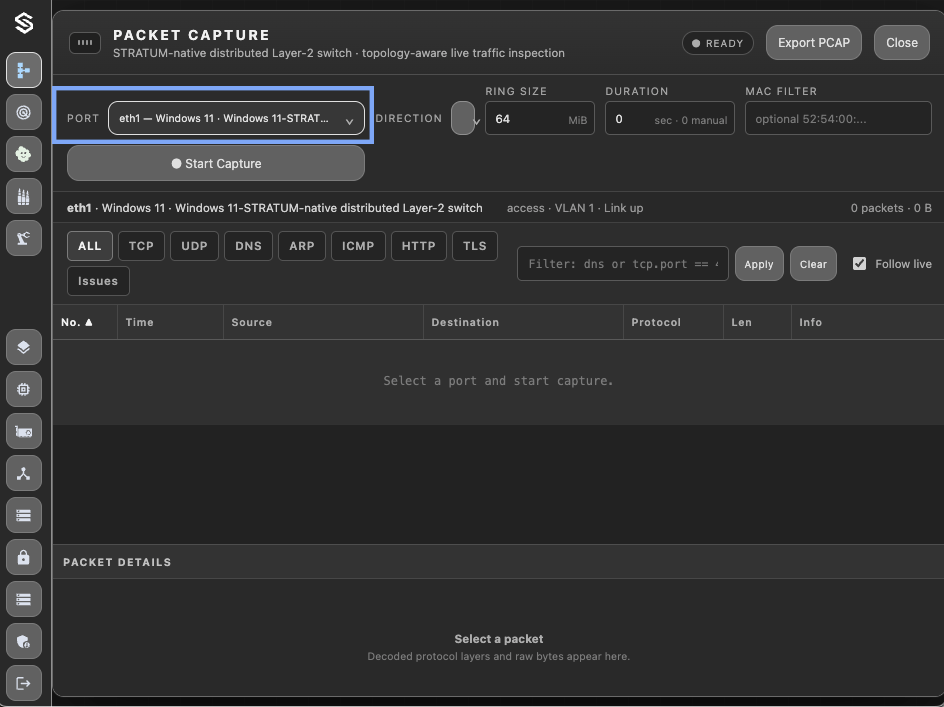
Task: Select the TLS protocol filter tab
Action: [475, 246]
